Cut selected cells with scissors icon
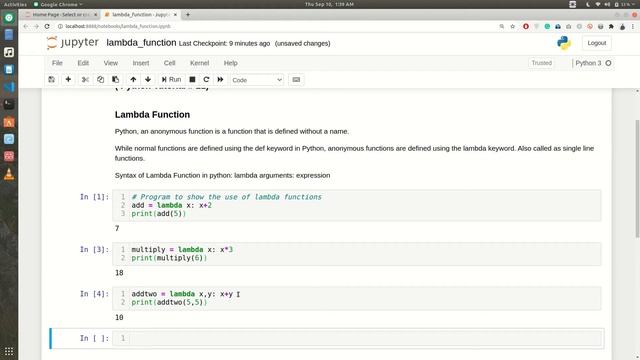This screenshot has height=360, width=640. click(85, 80)
